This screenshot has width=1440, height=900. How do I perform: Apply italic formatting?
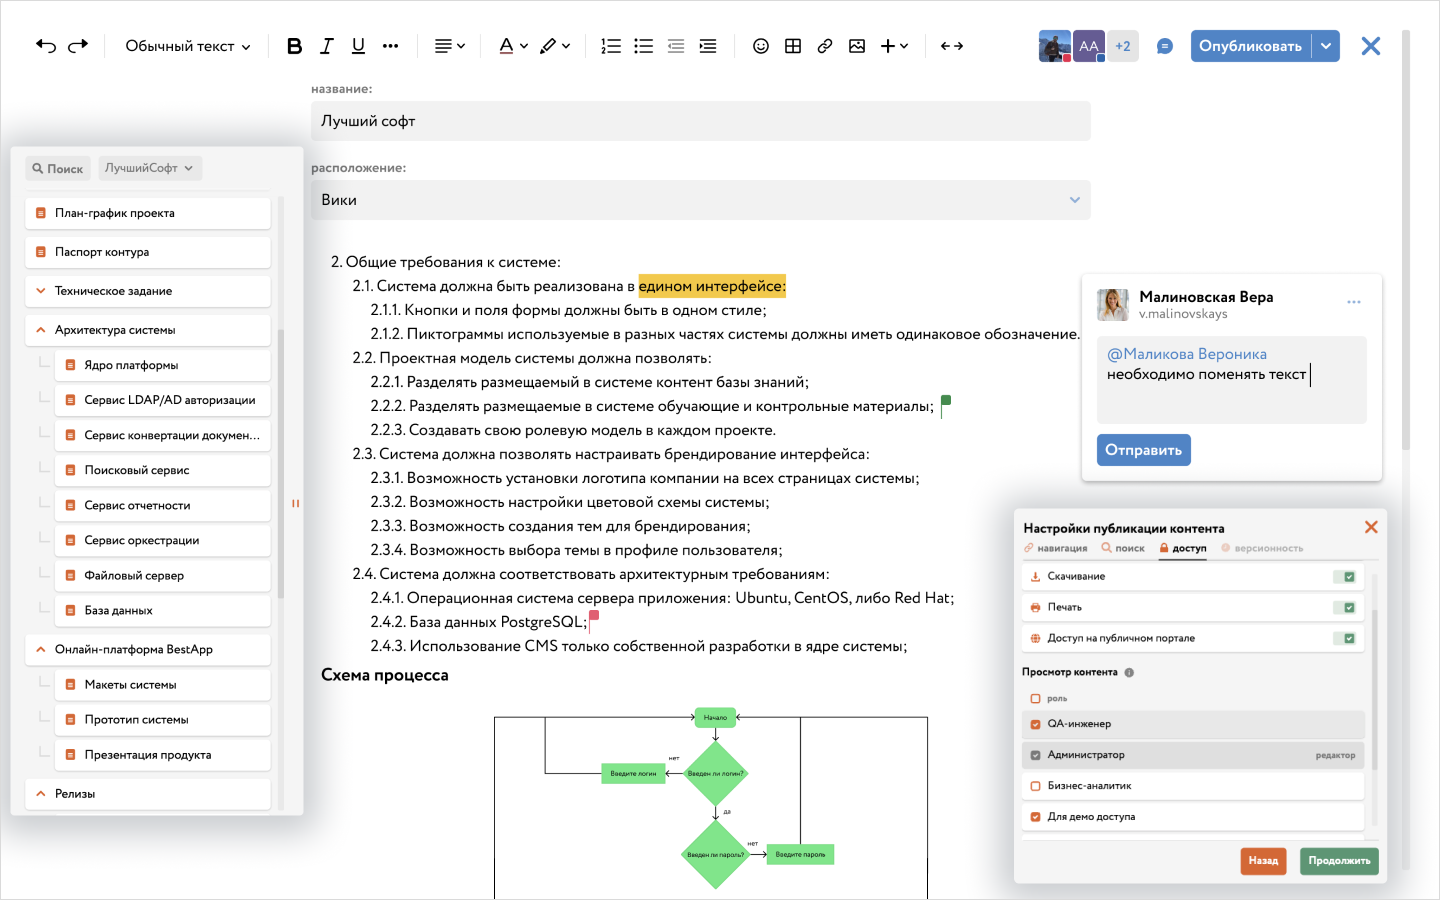pyautogui.click(x=326, y=46)
